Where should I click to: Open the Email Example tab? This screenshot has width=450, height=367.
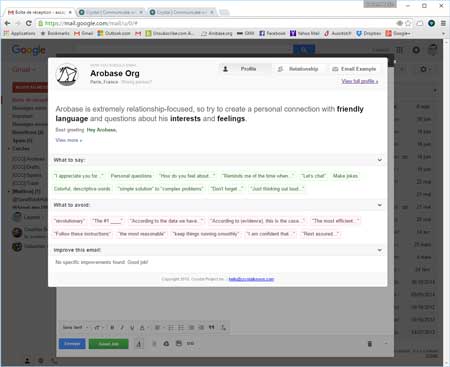click(x=354, y=69)
